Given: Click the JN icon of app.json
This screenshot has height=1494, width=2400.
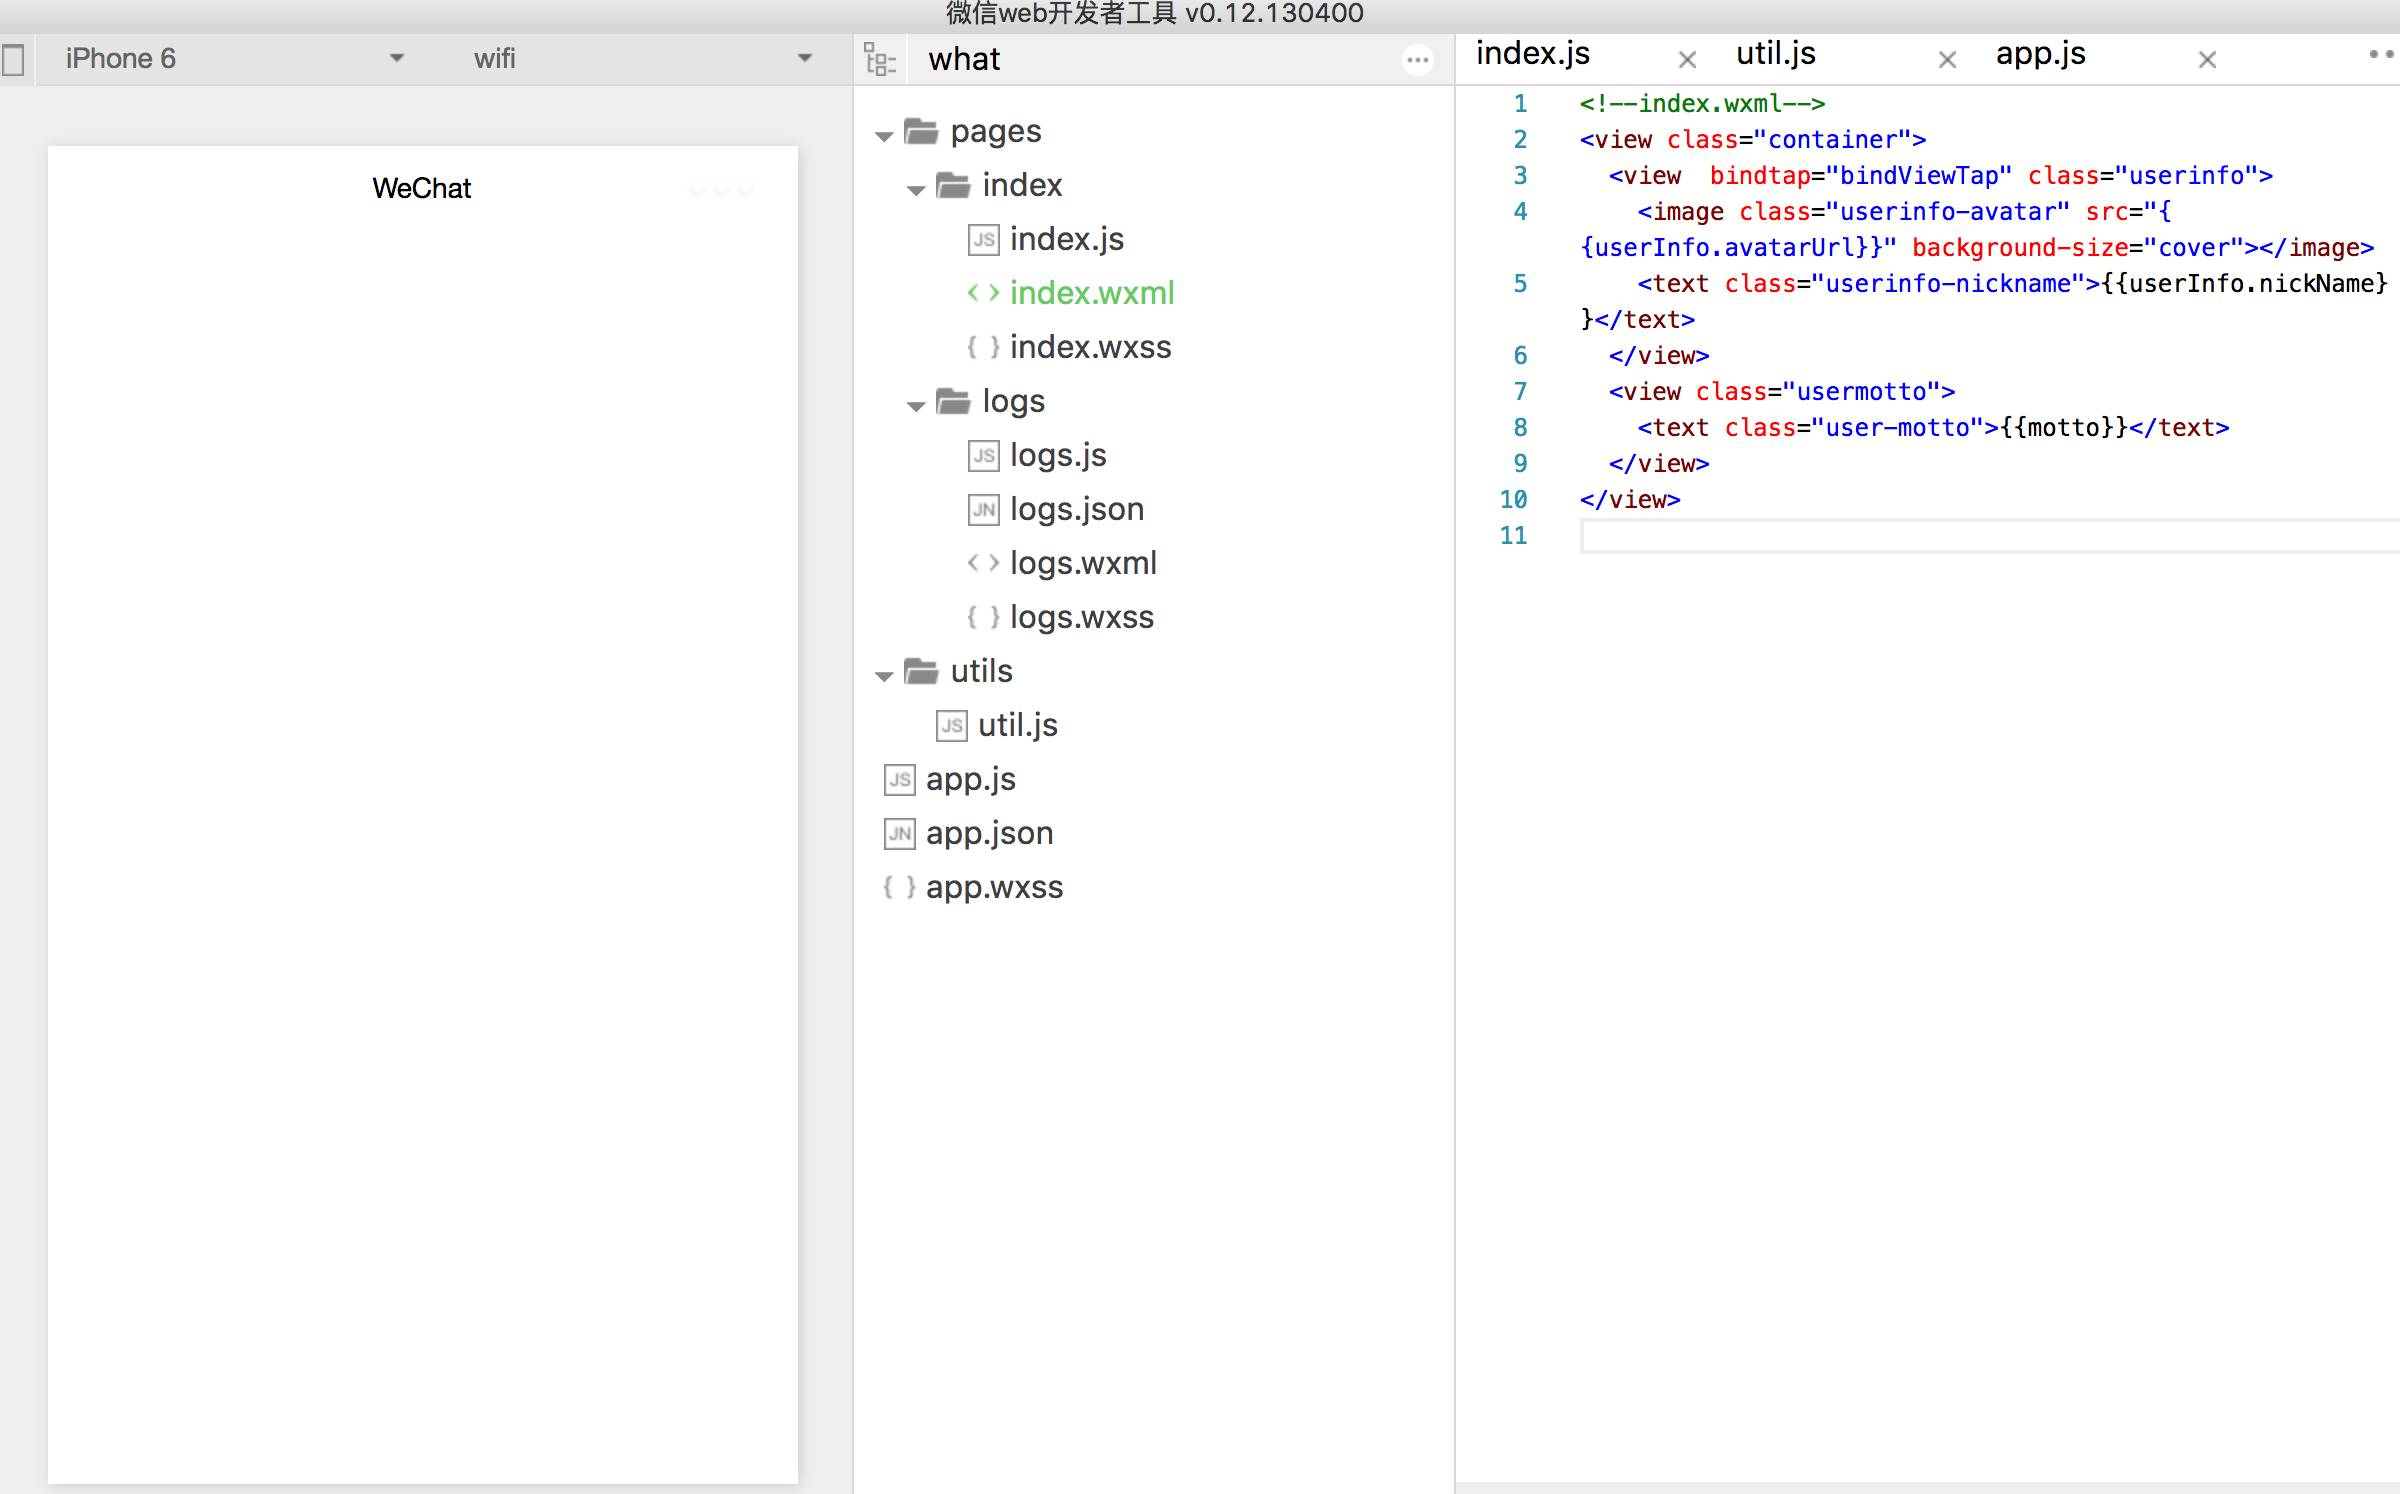Looking at the screenshot, I should (899, 833).
